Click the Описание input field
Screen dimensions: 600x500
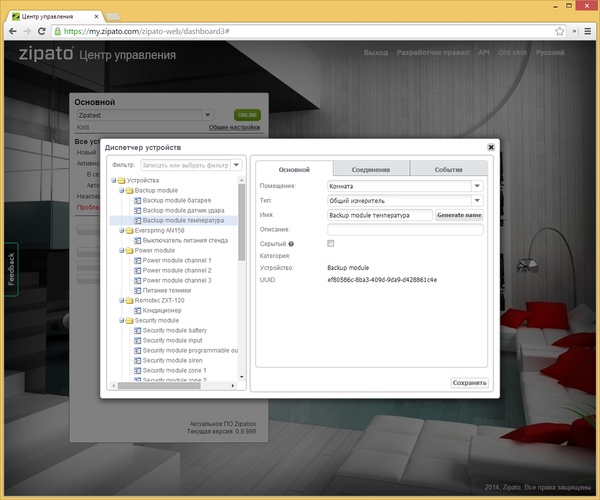tap(405, 229)
